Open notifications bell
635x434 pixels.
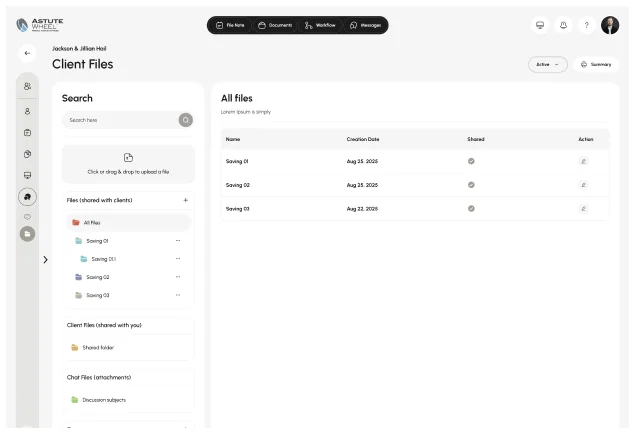click(563, 25)
